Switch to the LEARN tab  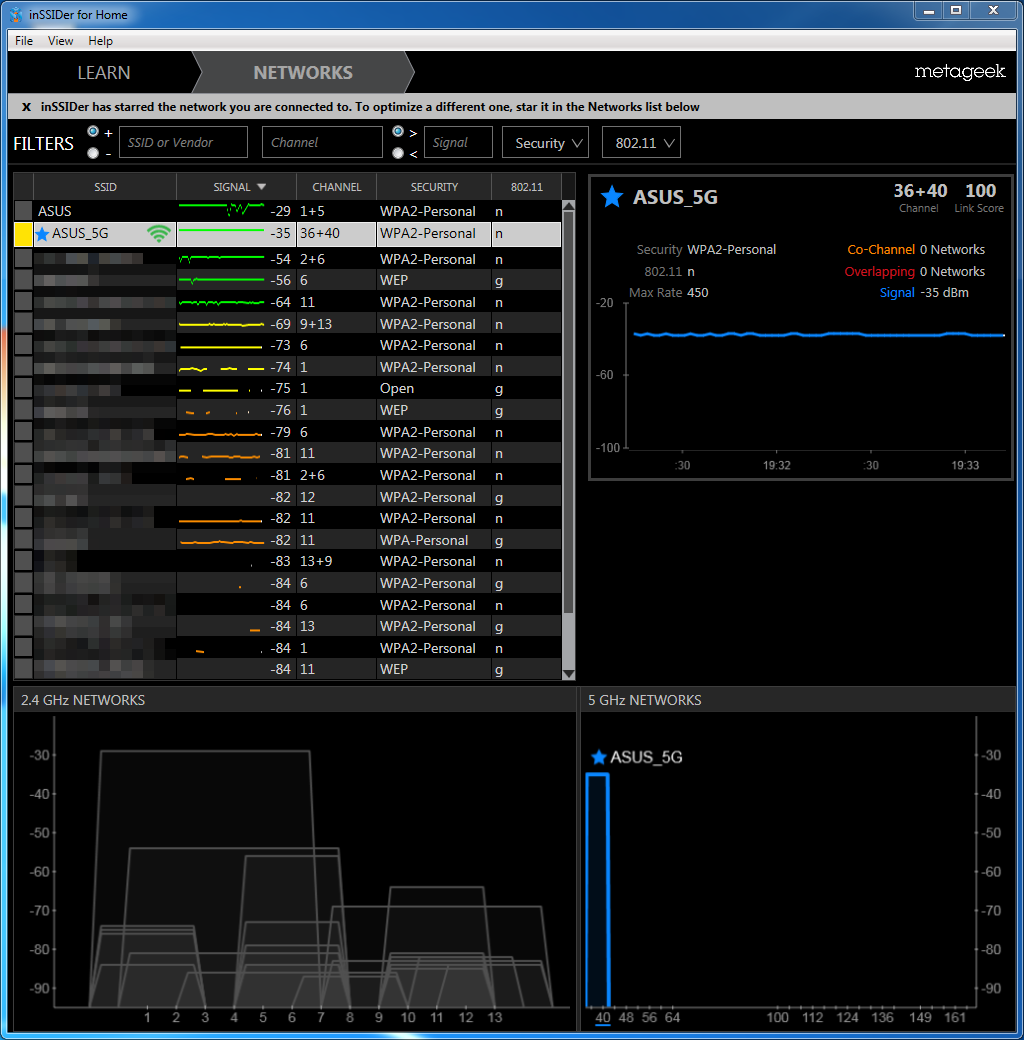tap(103, 72)
